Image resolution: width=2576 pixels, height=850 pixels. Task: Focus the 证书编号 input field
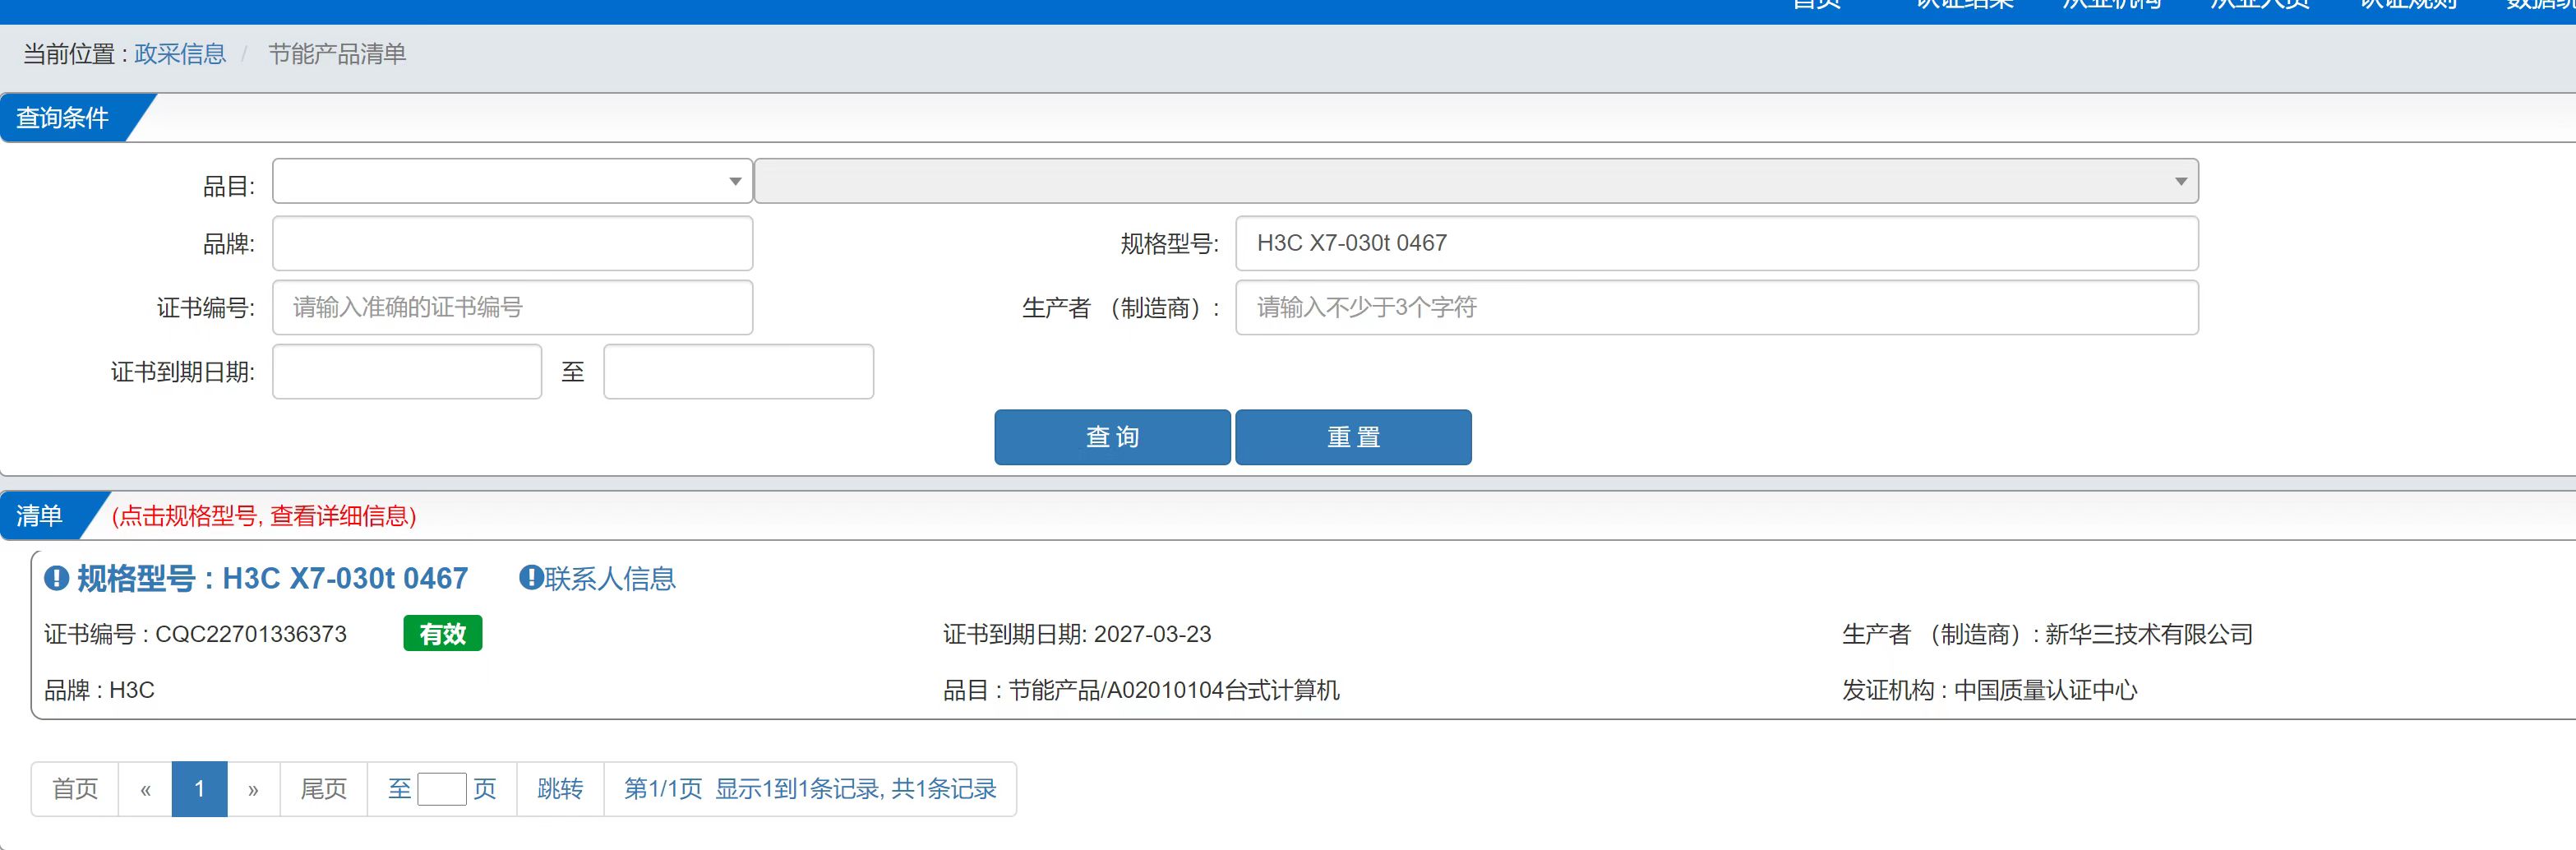512,307
